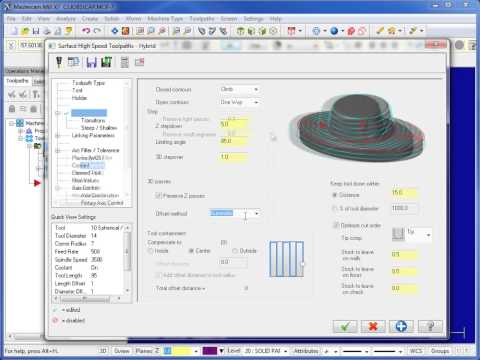Click the Save floppy disk icon in main toolbar

tap(36, 31)
